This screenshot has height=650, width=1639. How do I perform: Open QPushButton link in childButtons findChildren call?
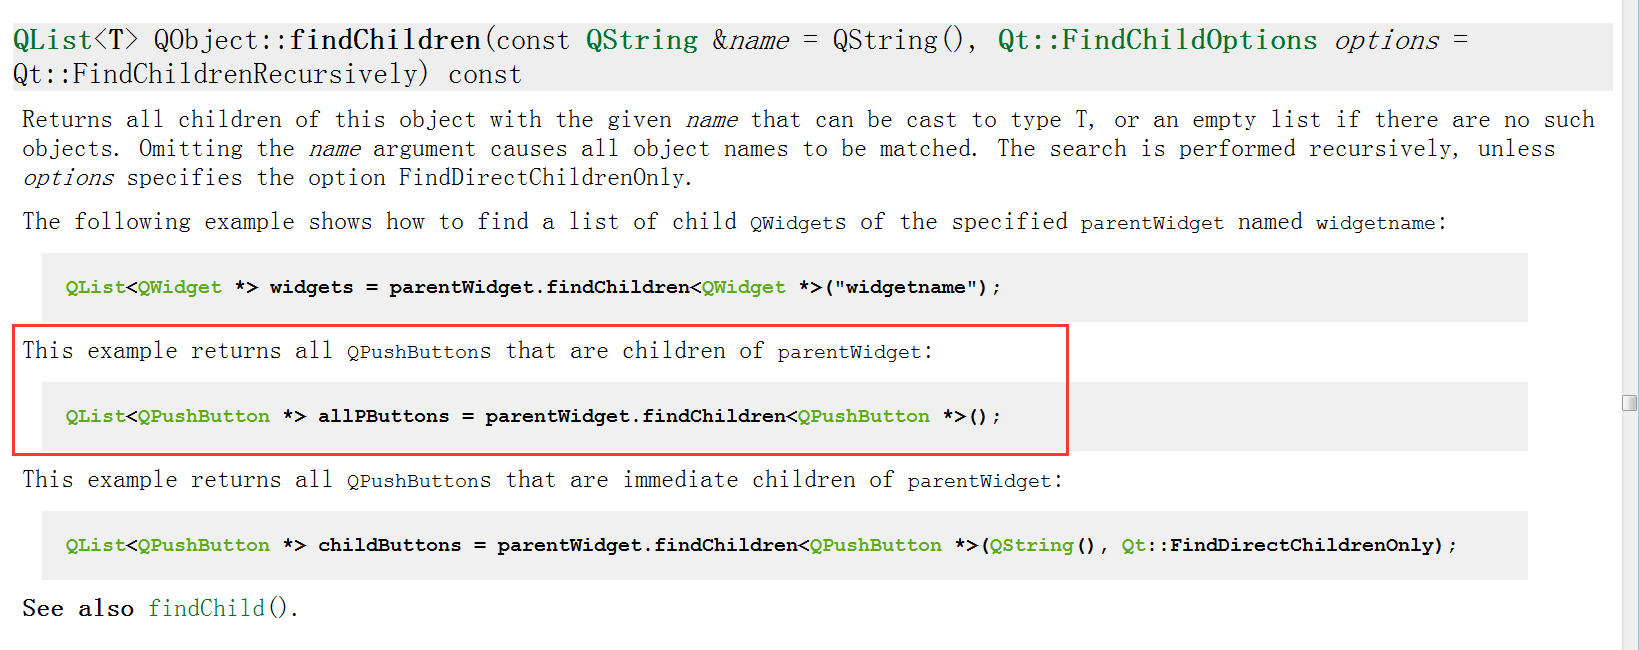click(876, 545)
